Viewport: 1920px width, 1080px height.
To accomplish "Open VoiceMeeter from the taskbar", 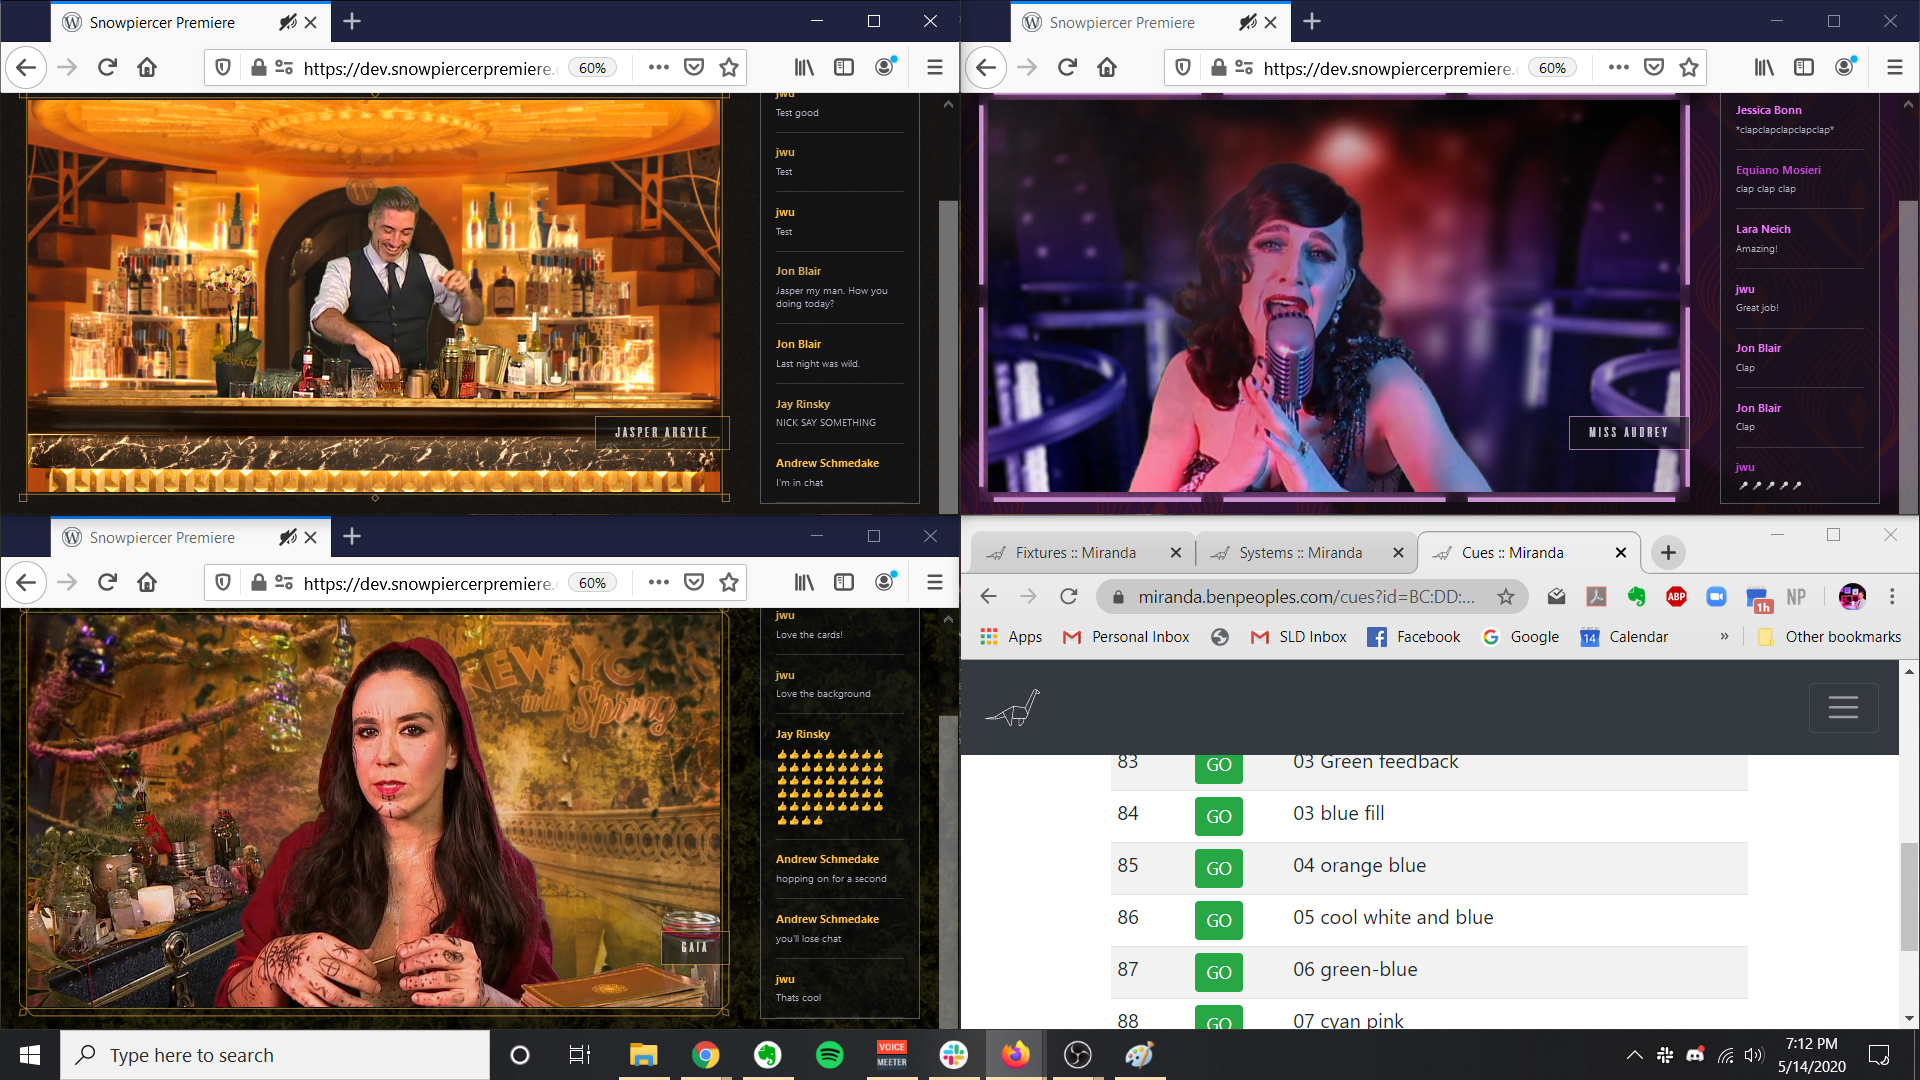I will pyautogui.click(x=891, y=1055).
